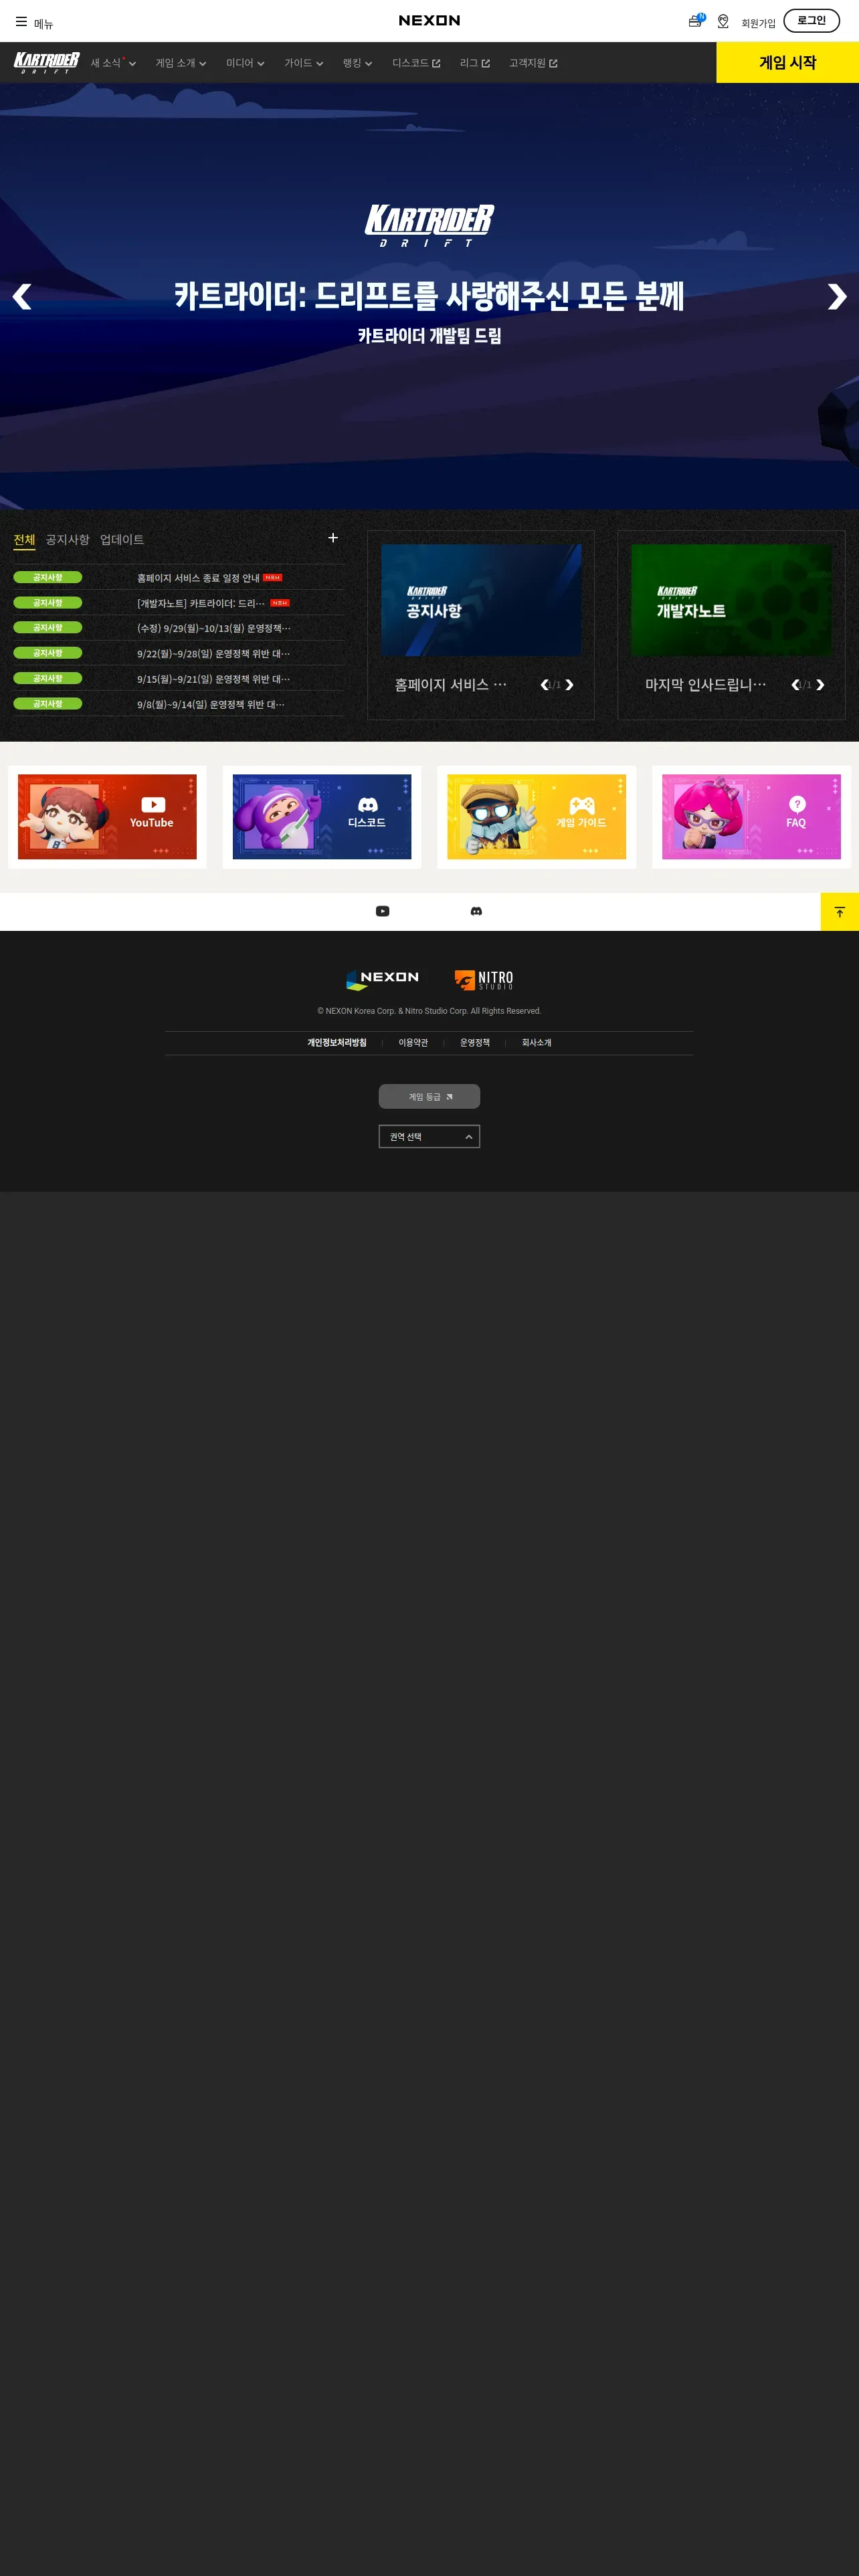Image resolution: width=859 pixels, height=2576 pixels.
Task: Select the 업데이트 news tab
Action: (122, 540)
